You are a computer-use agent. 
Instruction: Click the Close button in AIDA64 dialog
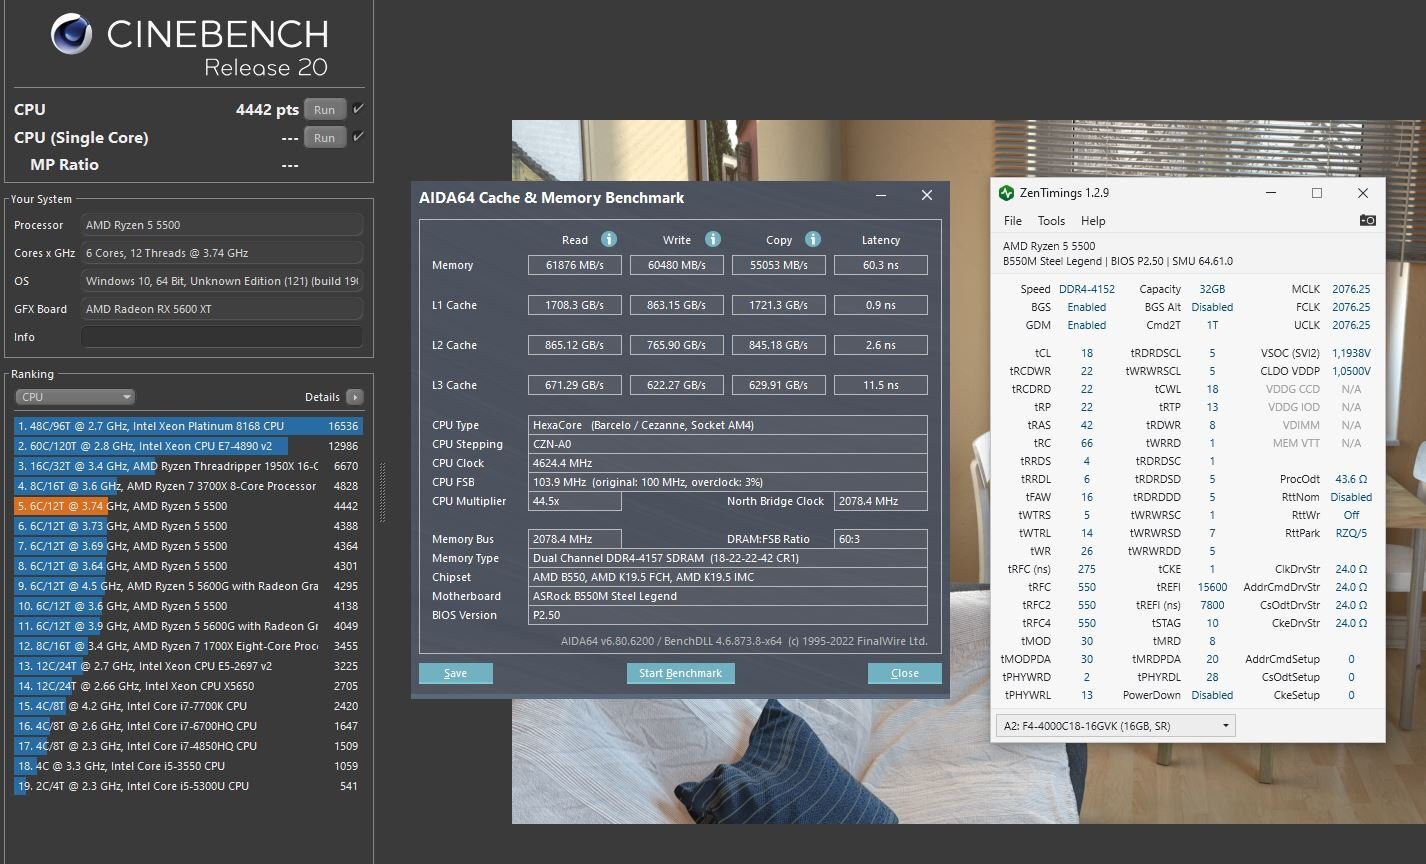[x=904, y=673]
